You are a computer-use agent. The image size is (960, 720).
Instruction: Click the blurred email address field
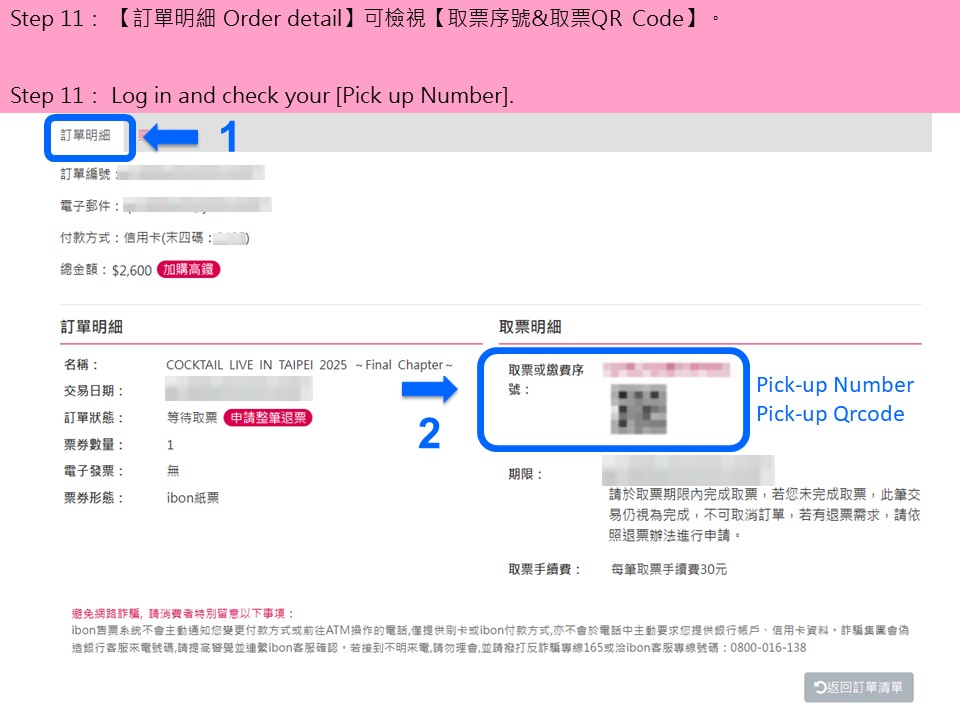[197, 205]
